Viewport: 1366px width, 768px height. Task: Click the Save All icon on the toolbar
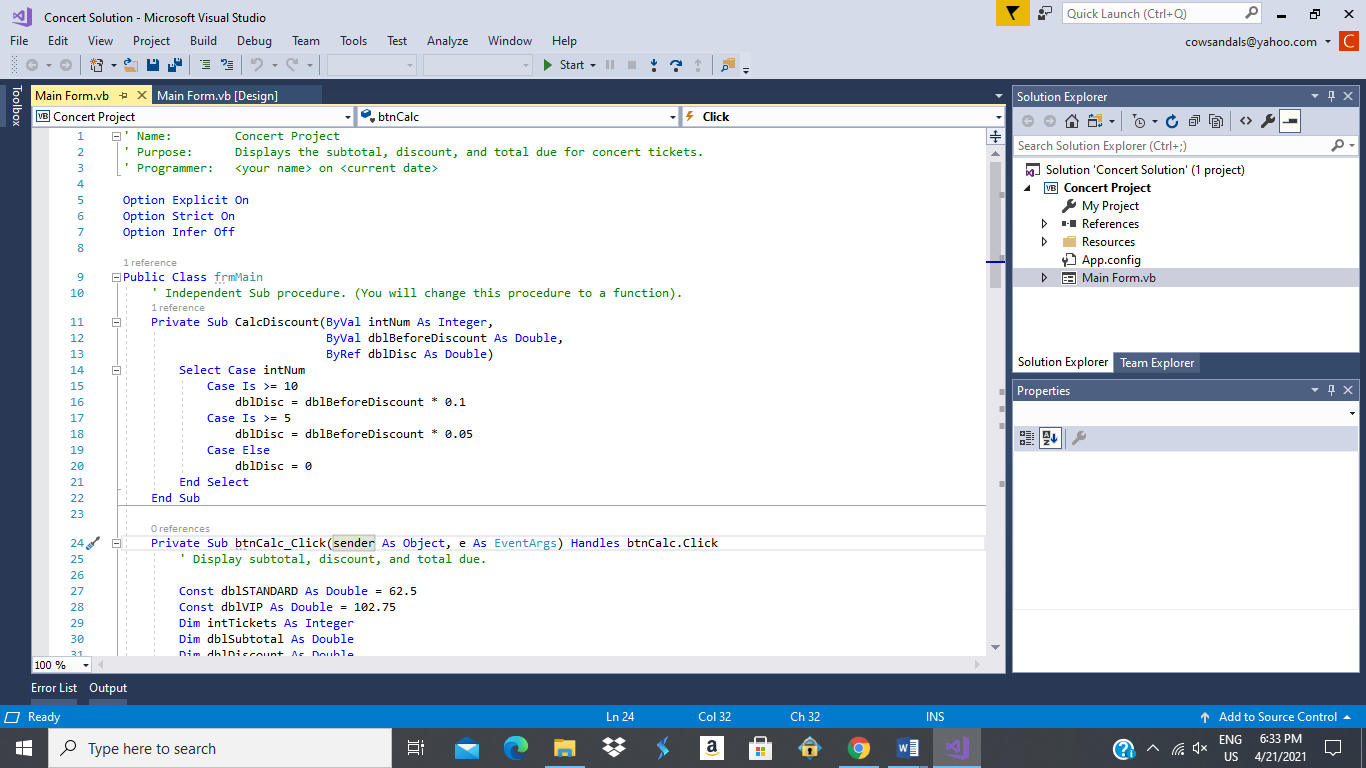click(174, 65)
